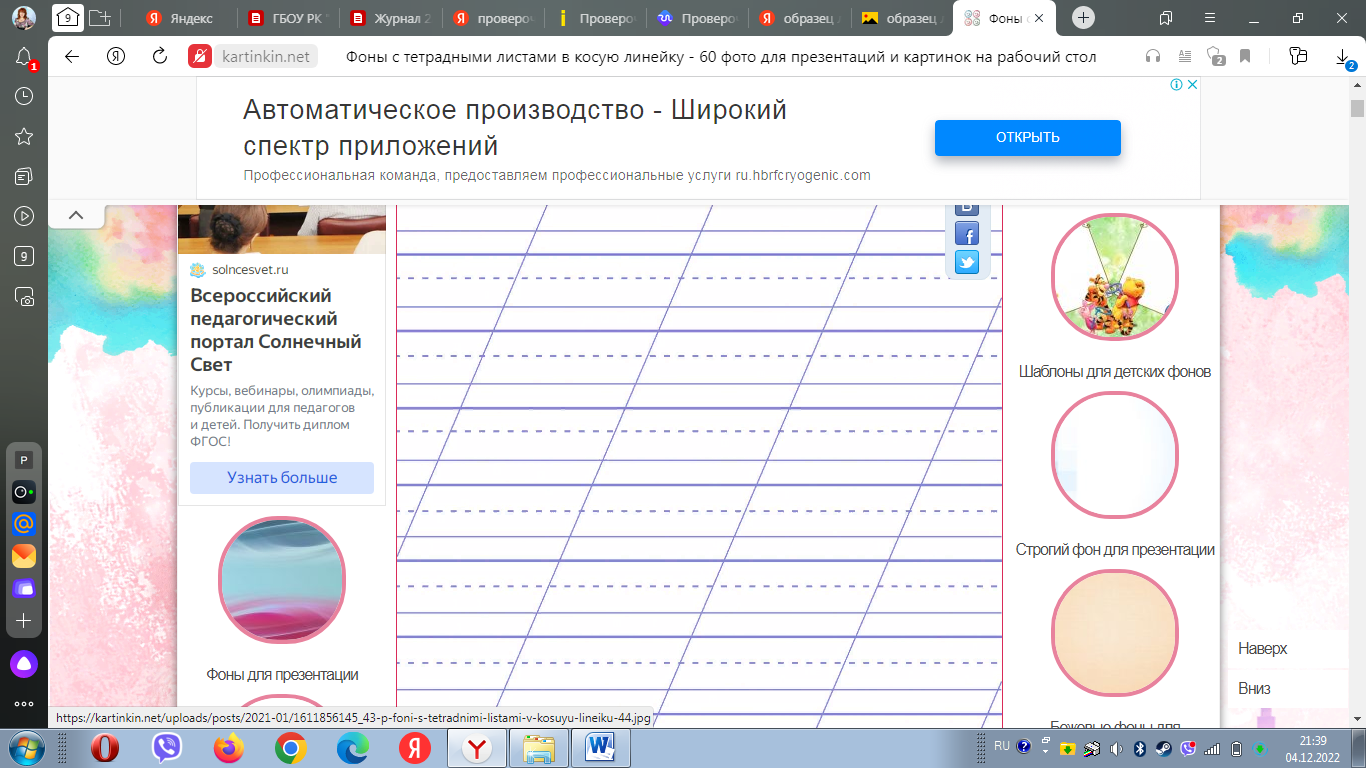Open tab groups counter showing 9

[x=68, y=17]
